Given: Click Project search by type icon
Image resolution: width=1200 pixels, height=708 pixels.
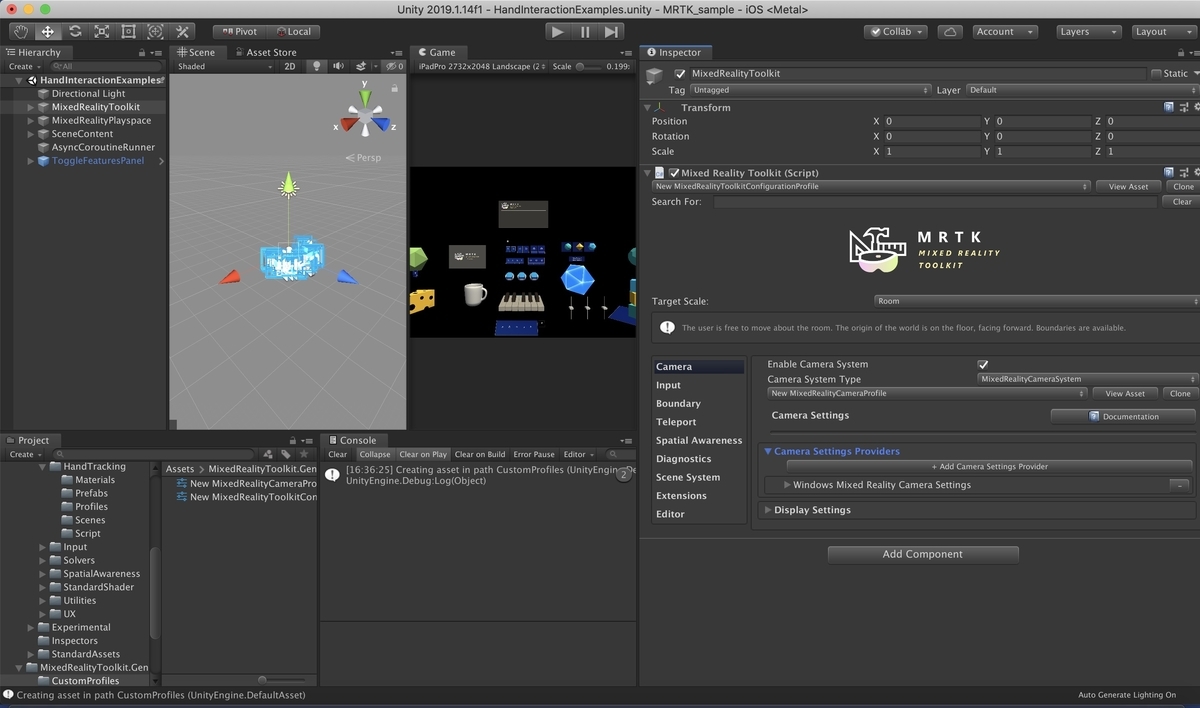Looking at the screenshot, I should (269, 454).
